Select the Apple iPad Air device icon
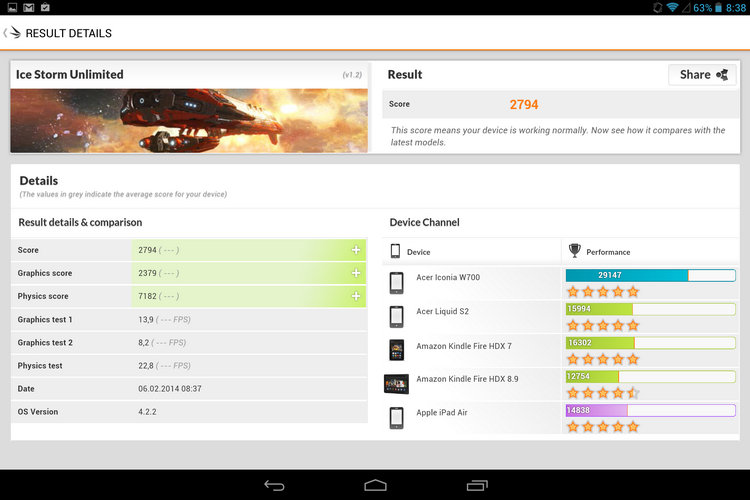The height and width of the screenshot is (500, 750). [x=397, y=418]
